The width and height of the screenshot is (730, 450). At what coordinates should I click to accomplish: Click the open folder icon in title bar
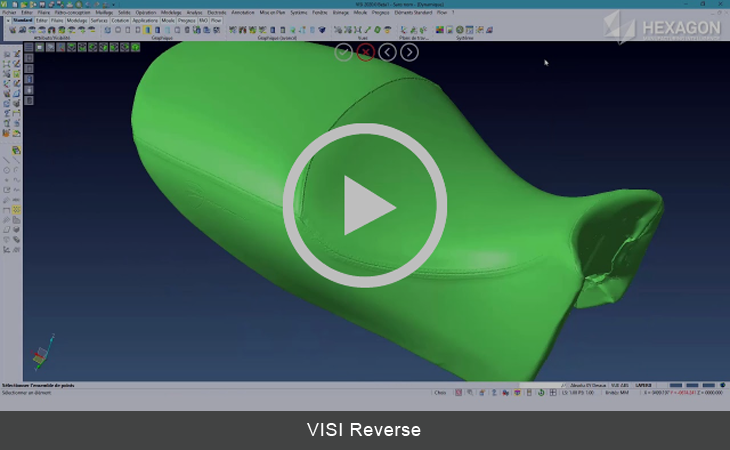24,4
